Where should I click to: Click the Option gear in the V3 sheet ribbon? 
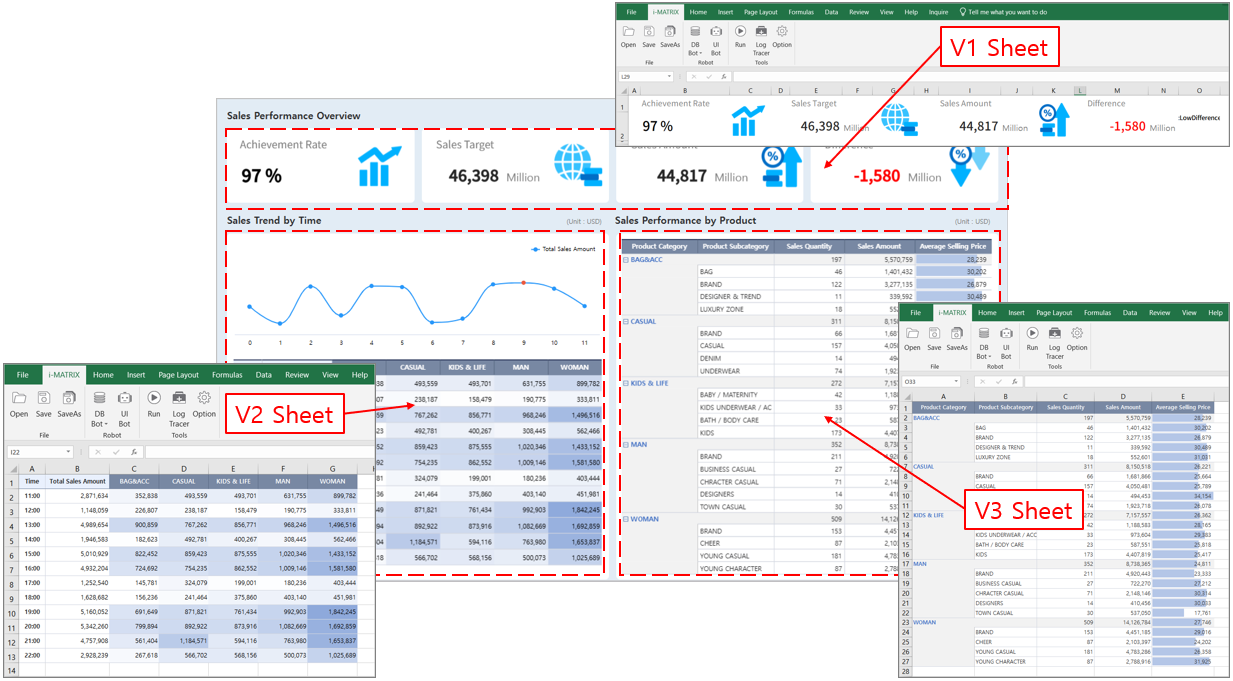(x=1076, y=334)
